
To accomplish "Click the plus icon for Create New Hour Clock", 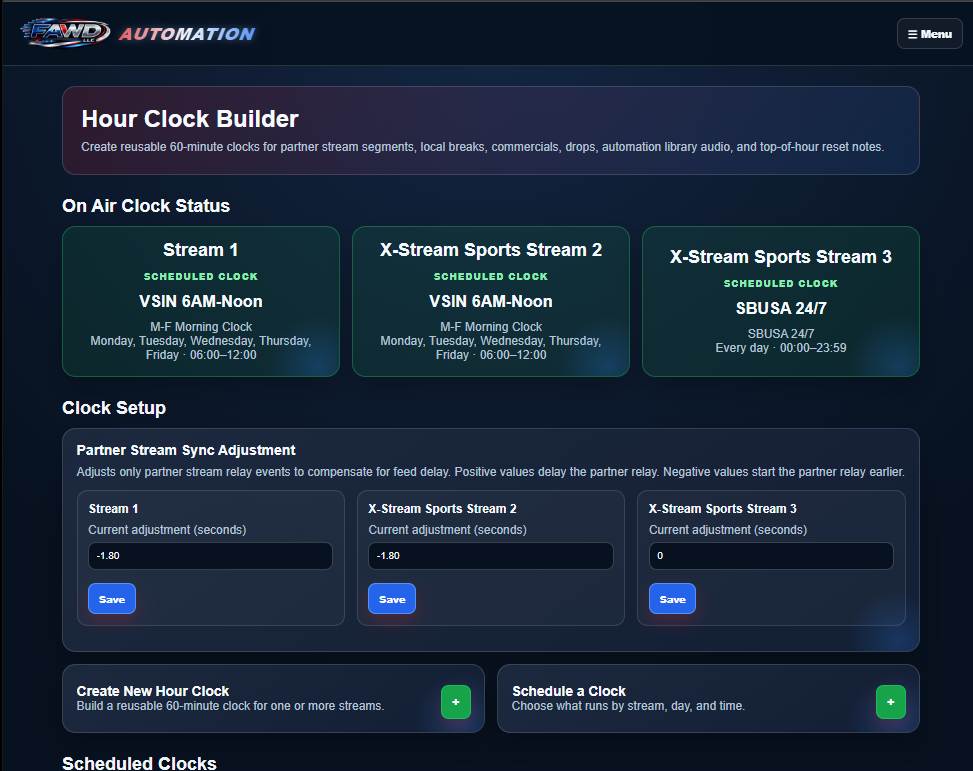I will click(x=455, y=702).
